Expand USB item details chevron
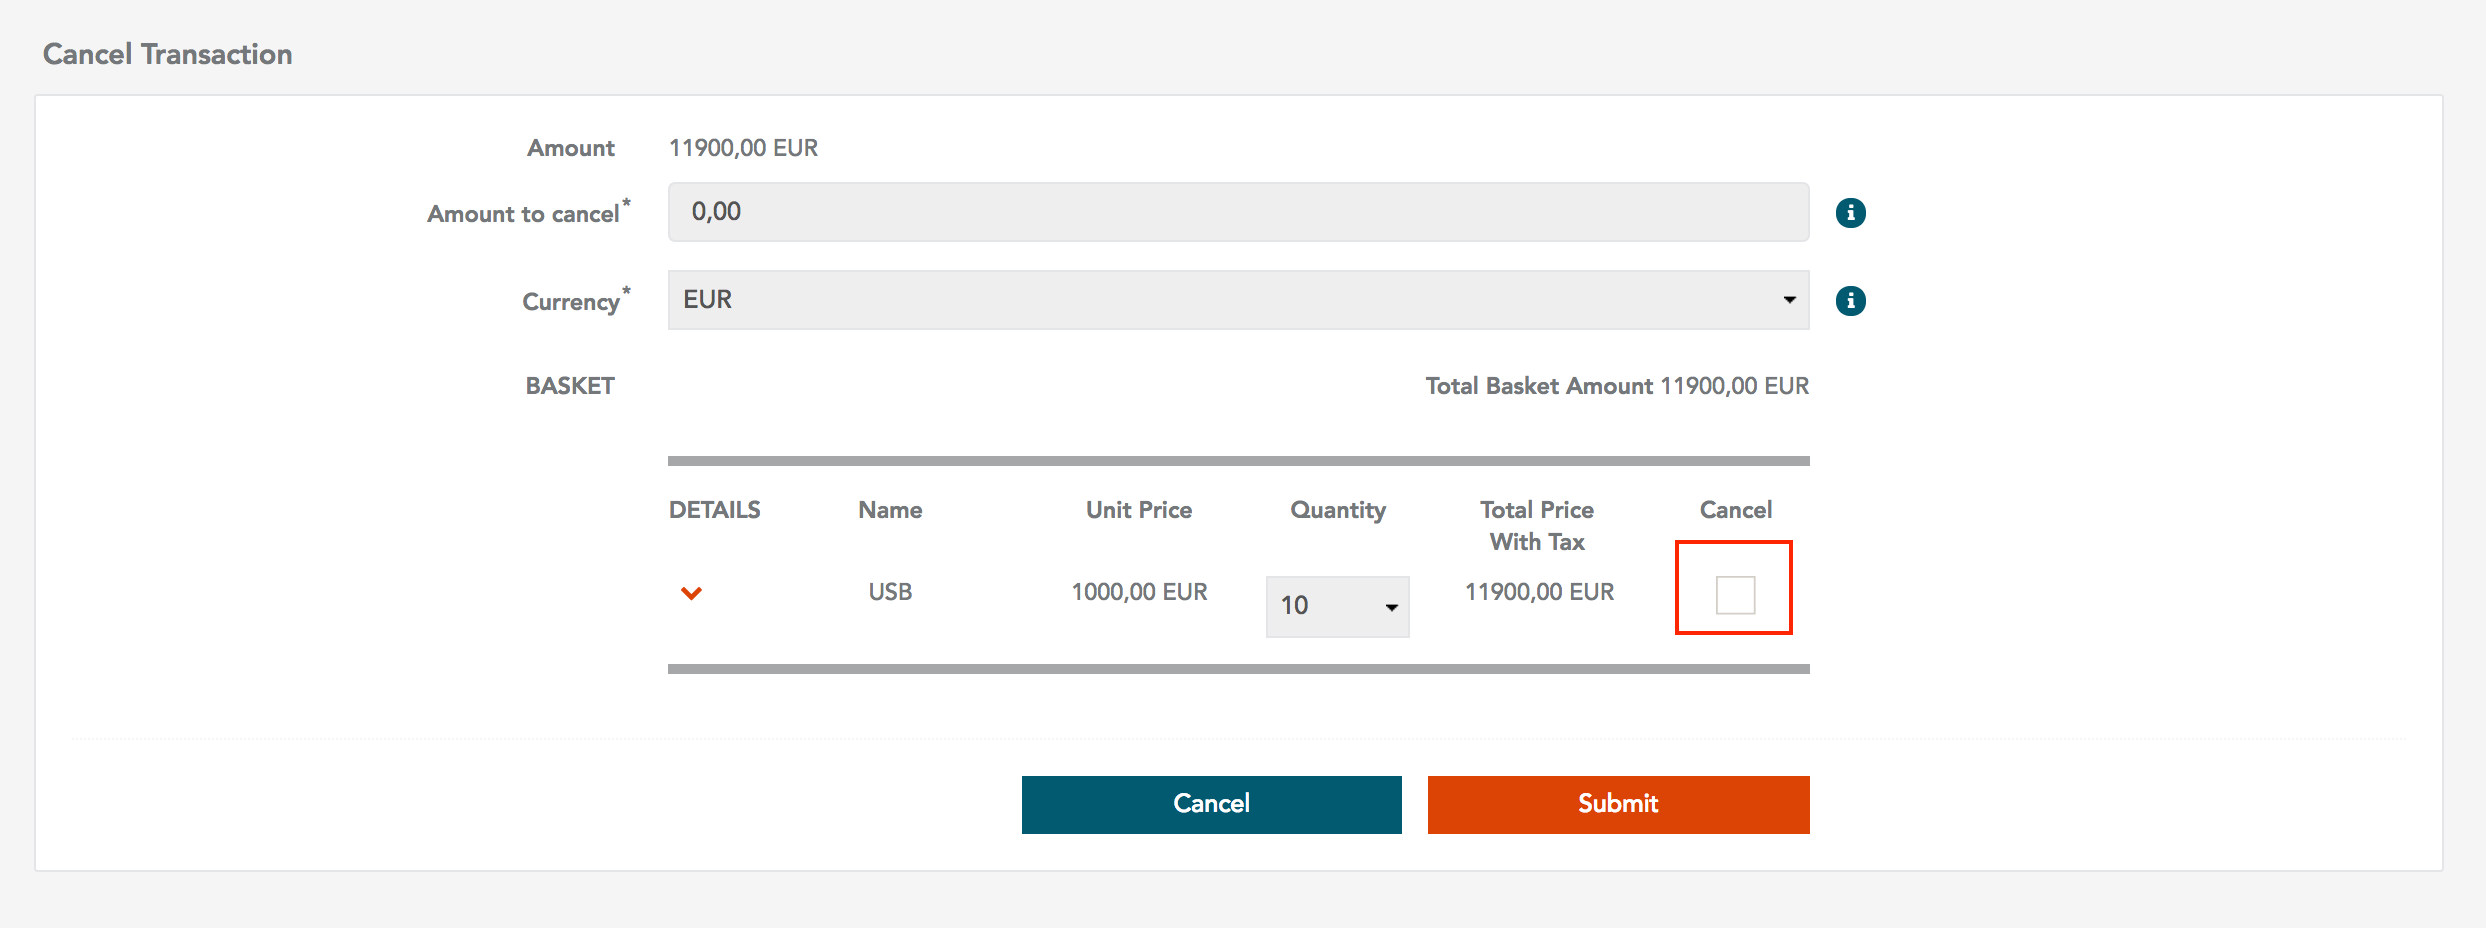The image size is (2486, 928). click(x=691, y=593)
